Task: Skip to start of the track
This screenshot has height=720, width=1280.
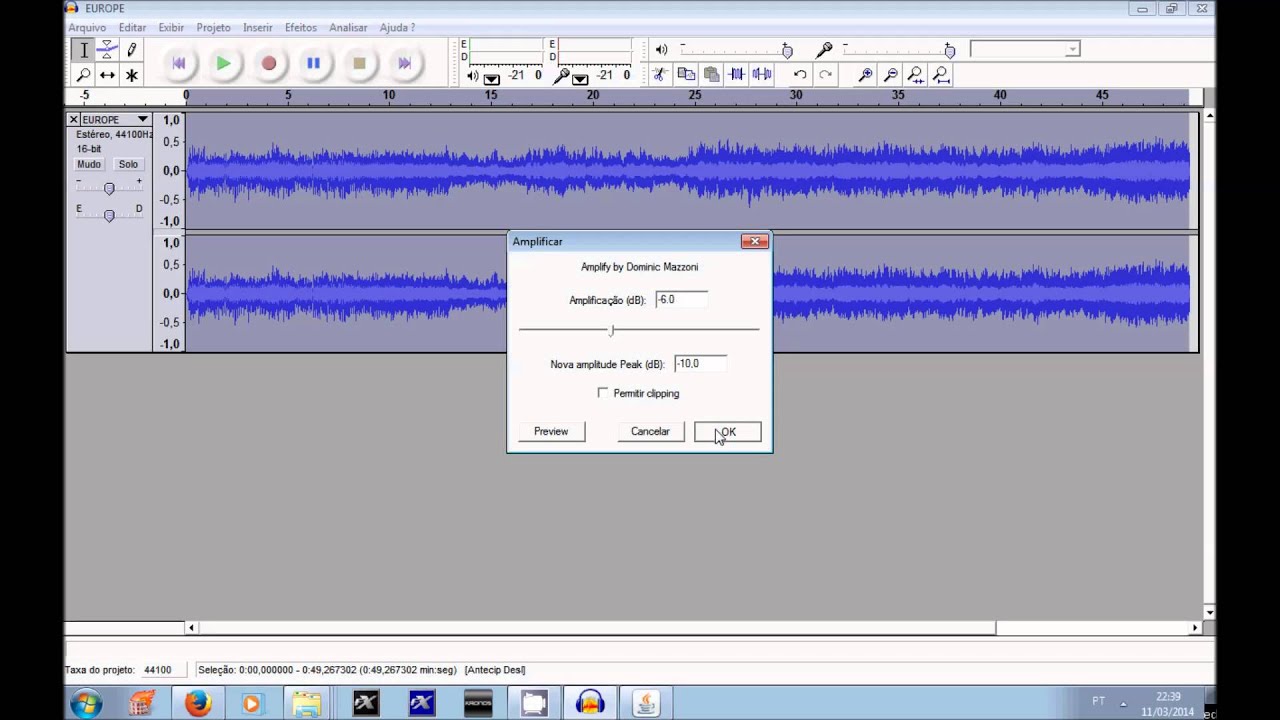Action: click(179, 63)
